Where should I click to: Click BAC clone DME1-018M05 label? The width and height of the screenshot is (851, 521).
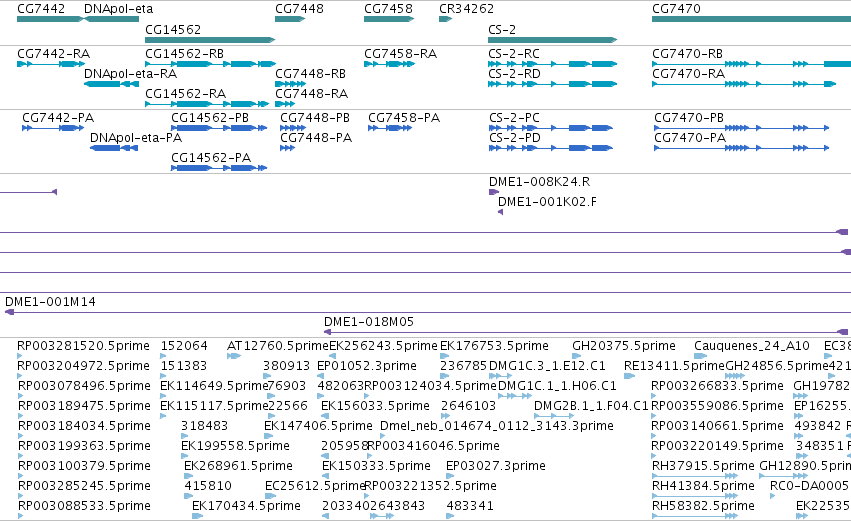(369, 322)
